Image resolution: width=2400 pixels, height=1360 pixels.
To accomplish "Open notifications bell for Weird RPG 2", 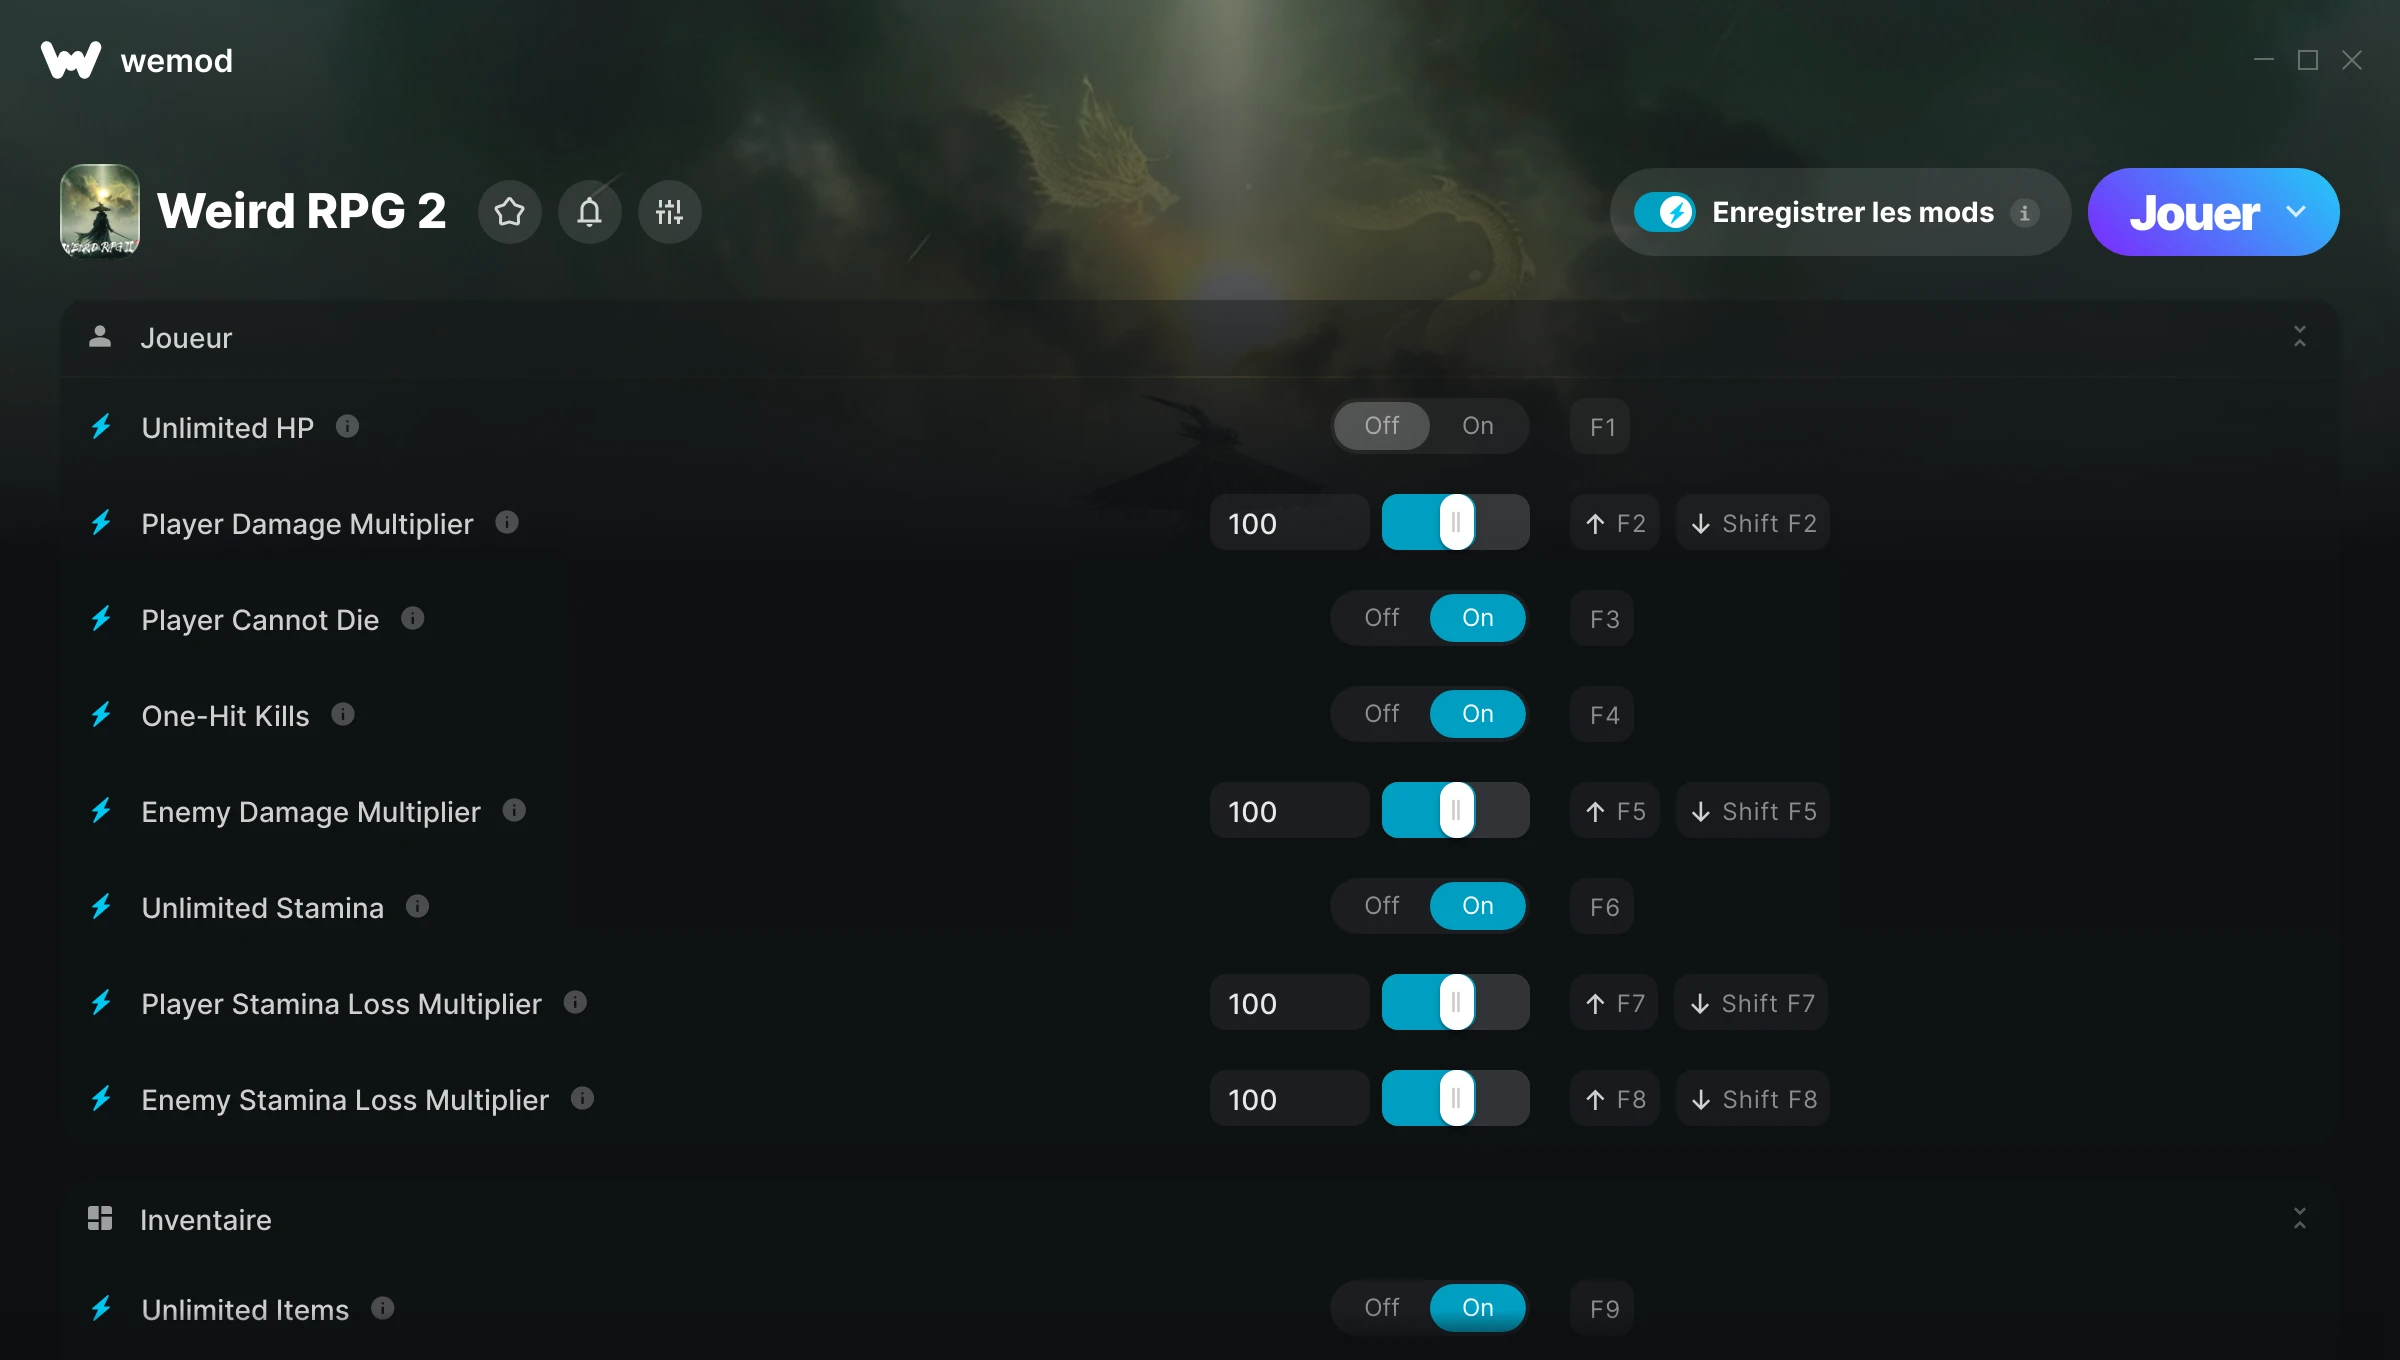I will (590, 212).
